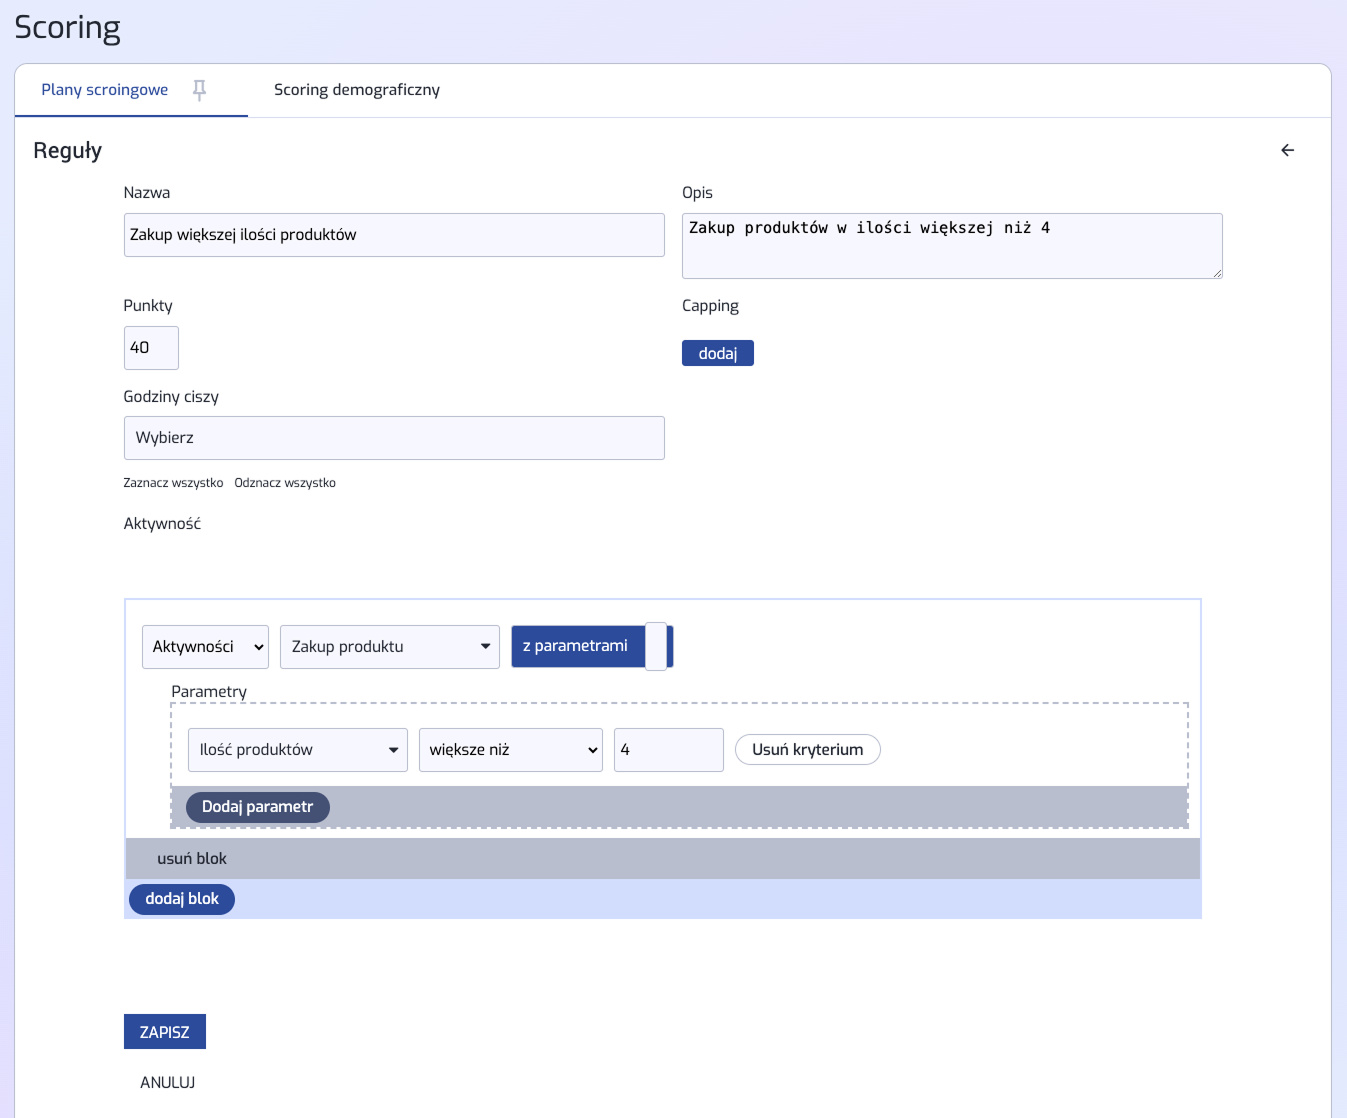Image resolution: width=1347 pixels, height=1118 pixels.
Task: Save the rule with ZAPISZ
Action: [165, 1032]
